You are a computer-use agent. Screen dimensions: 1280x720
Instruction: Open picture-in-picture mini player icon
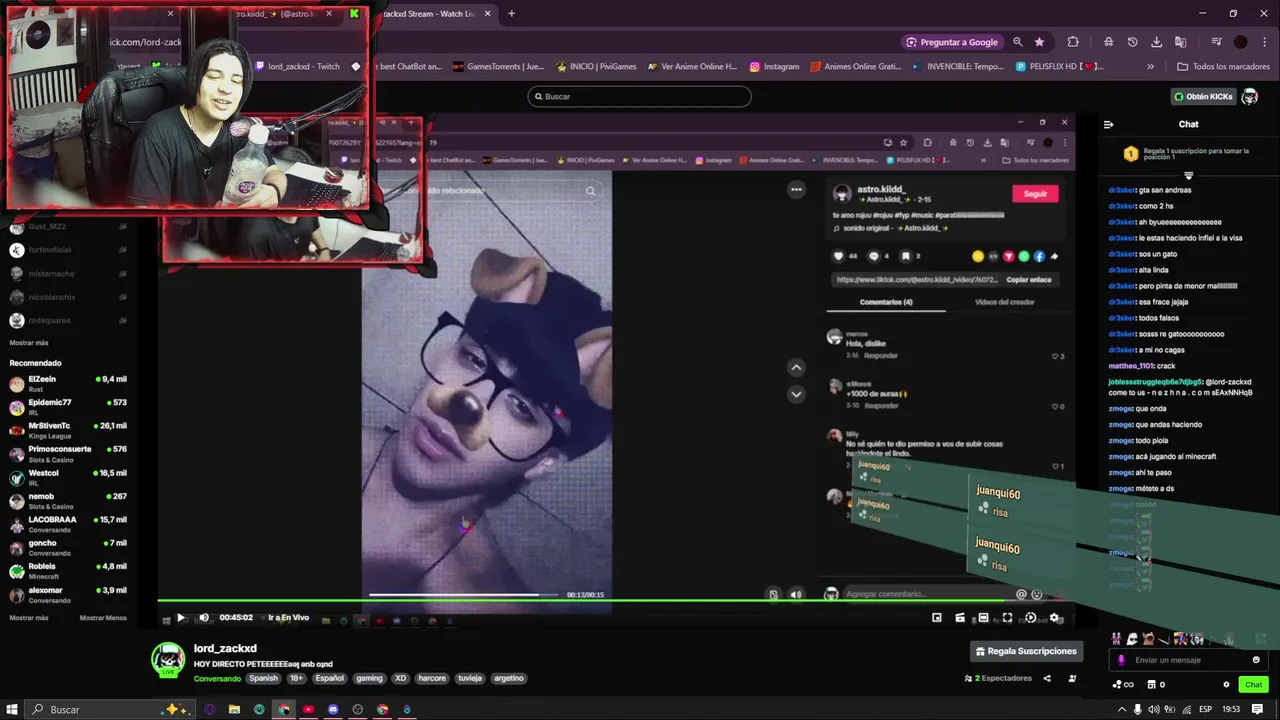pyautogui.click(x=937, y=618)
